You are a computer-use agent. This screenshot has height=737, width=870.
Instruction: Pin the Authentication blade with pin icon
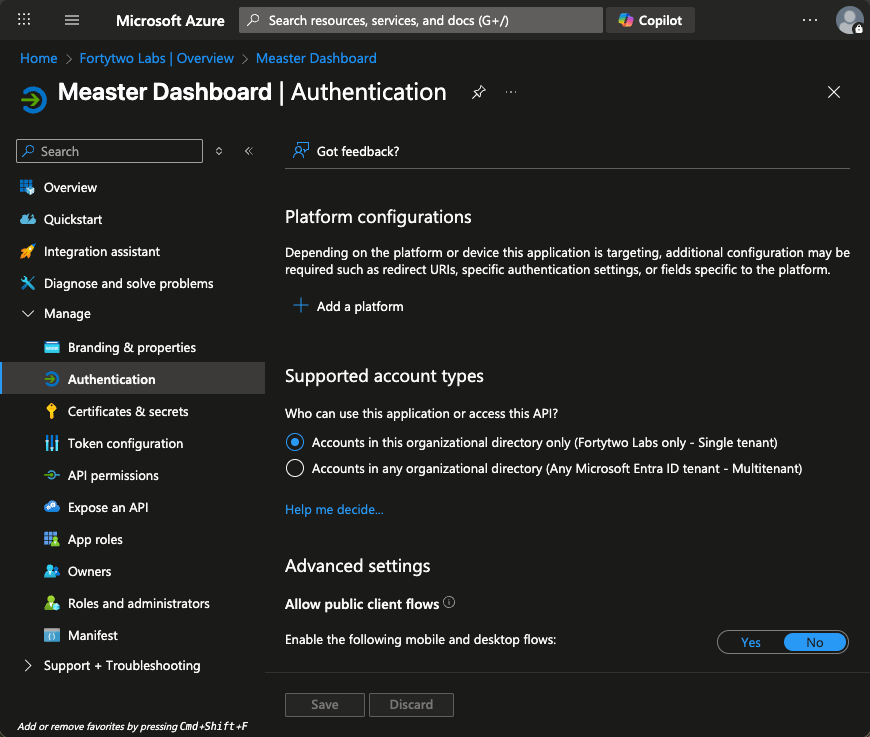479,92
